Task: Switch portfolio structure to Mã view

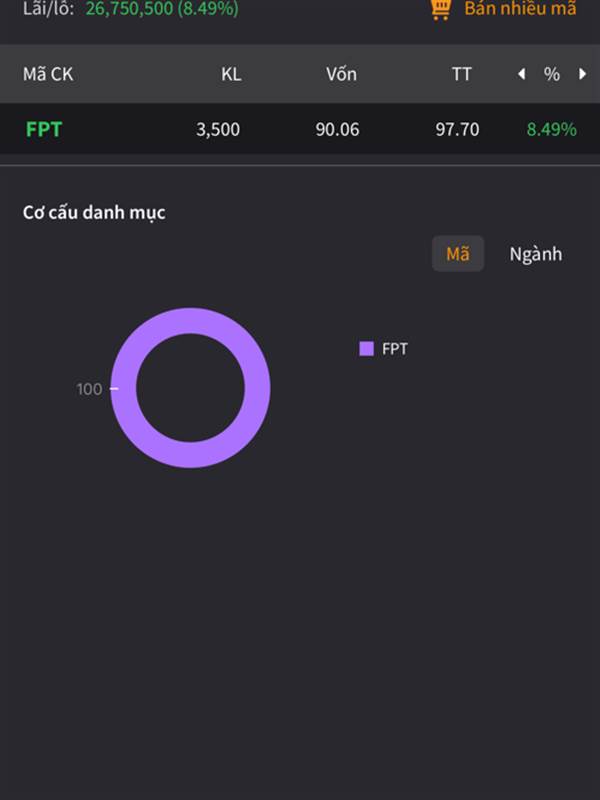Action: point(458,254)
